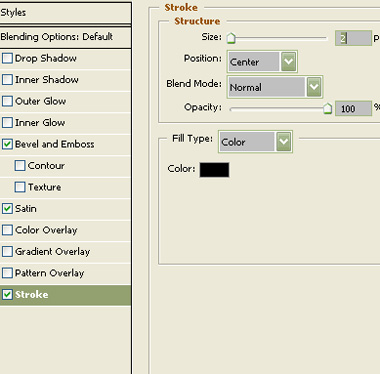Open the Contour sub-item label
The height and width of the screenshot is (374, 380).
click(46, 165)
